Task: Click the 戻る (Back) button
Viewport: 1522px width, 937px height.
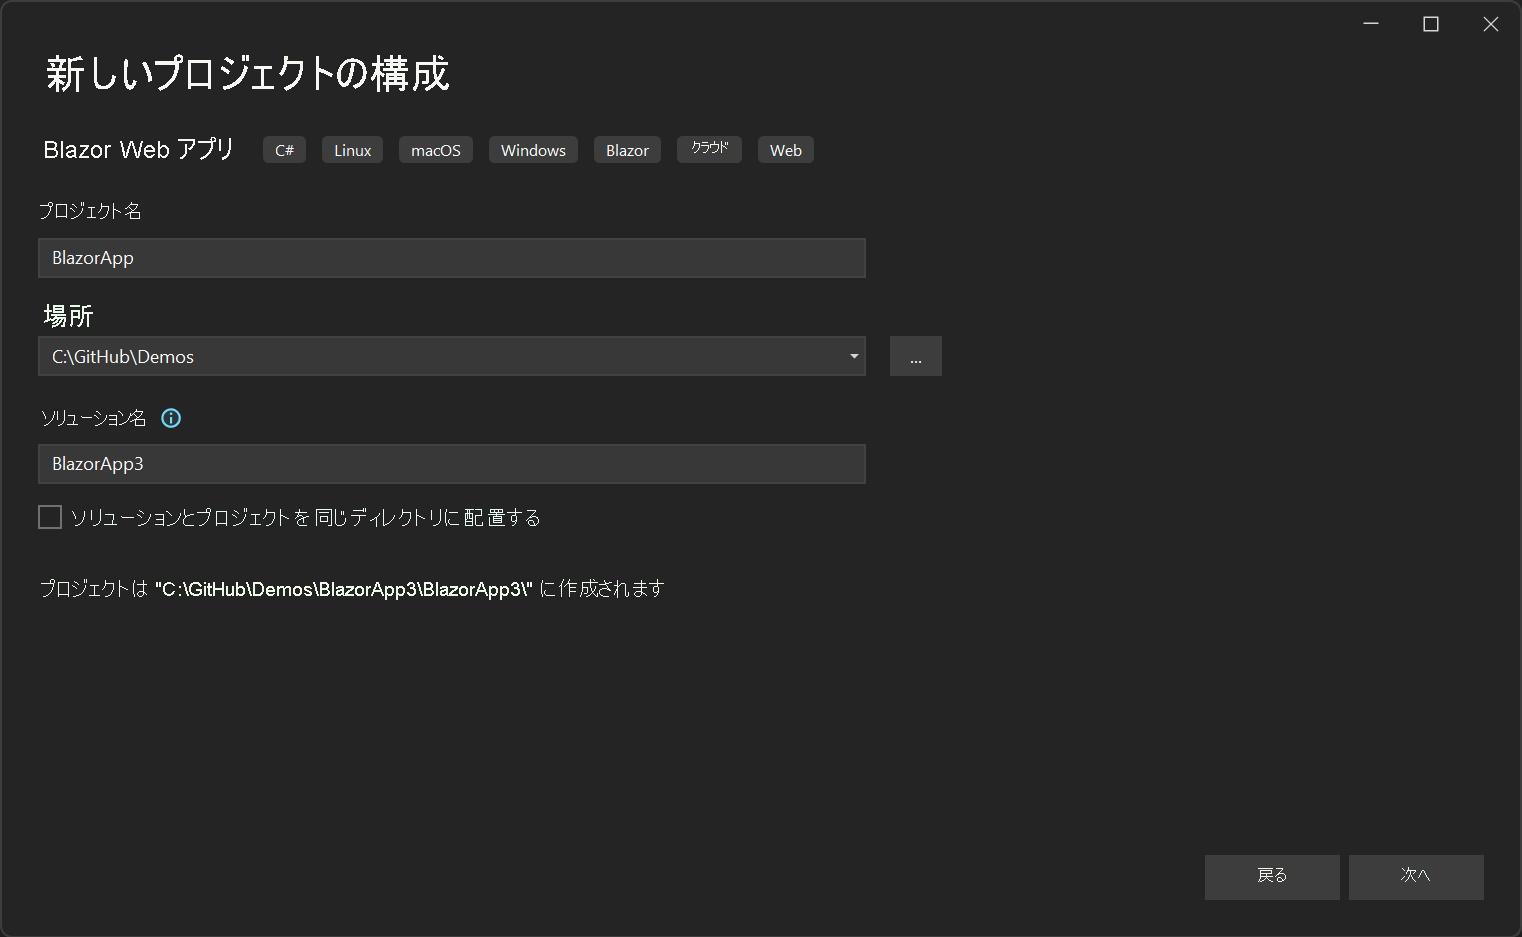Action: point(1272,877)
